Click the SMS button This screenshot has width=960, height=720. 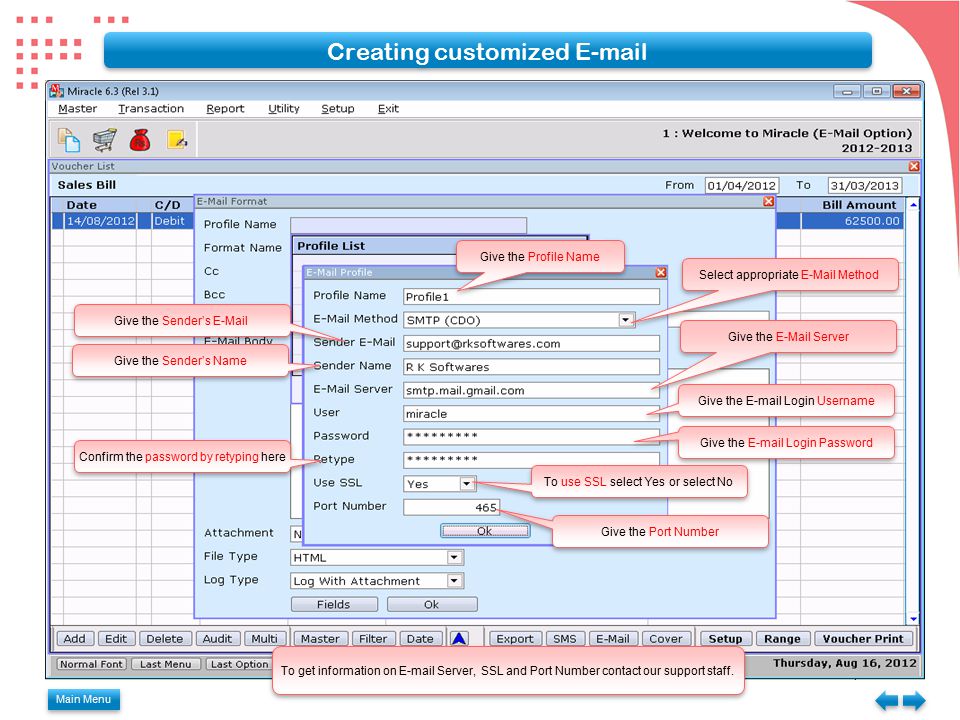click(564, 639)
